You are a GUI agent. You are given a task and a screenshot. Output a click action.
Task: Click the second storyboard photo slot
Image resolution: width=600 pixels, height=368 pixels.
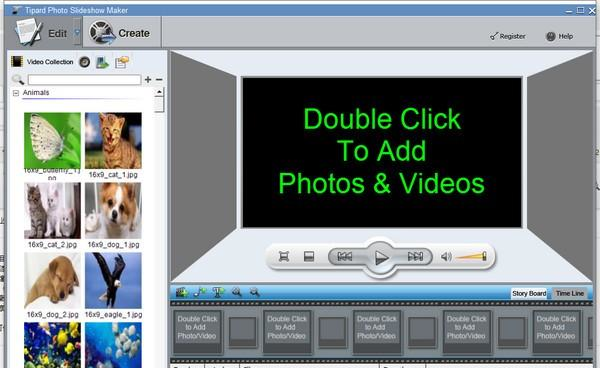pyautogui.click(x=287, y=331)
